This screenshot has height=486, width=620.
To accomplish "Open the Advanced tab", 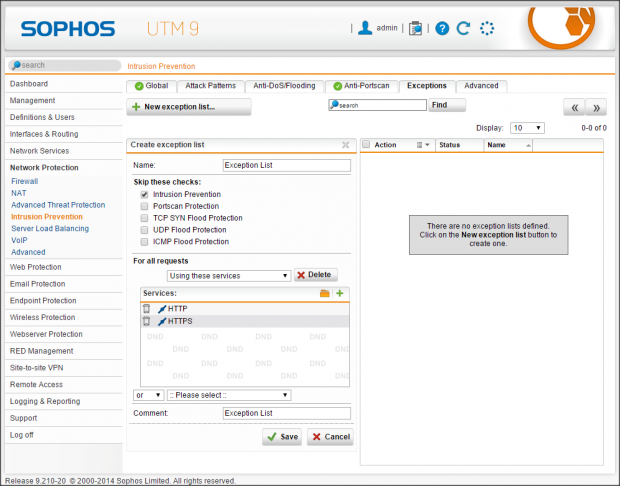I will pyautogui.click(x=481, y=86).
